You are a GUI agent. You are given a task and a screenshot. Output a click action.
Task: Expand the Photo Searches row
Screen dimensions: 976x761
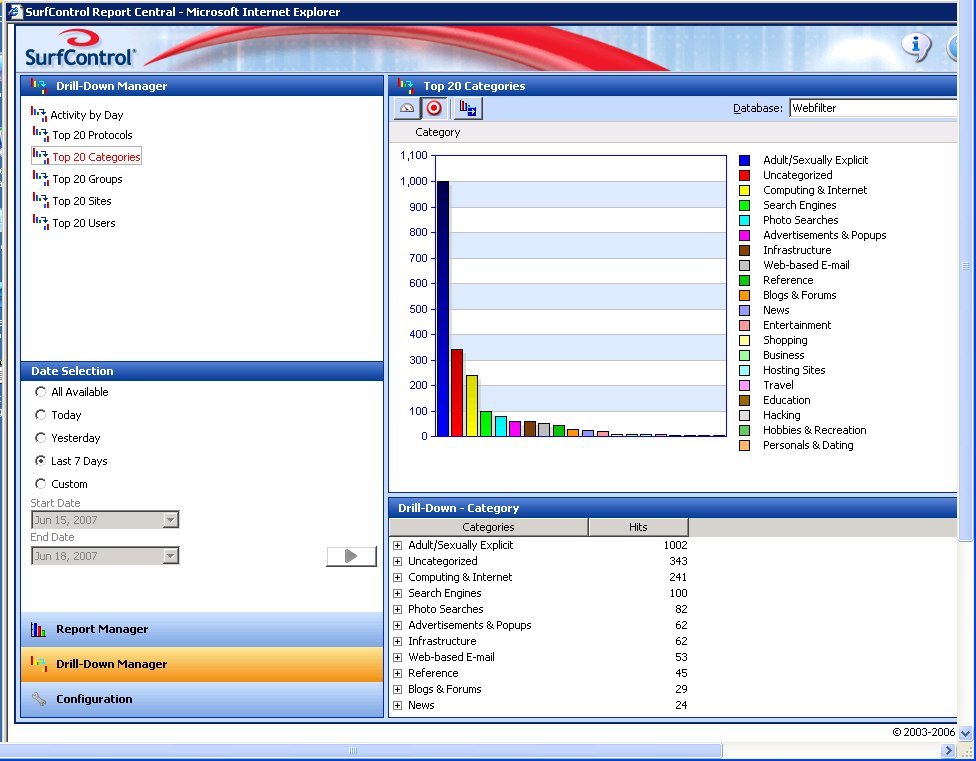tap(398, 609)
